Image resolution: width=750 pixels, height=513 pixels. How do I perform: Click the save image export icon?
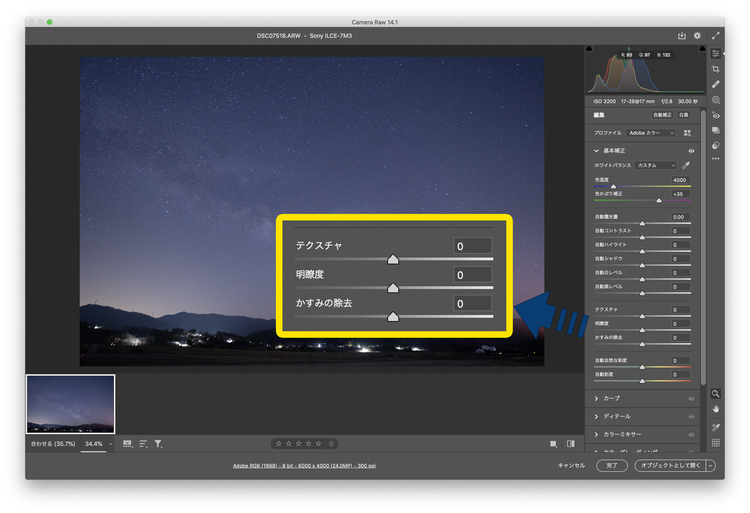click(x=682, y=36)
